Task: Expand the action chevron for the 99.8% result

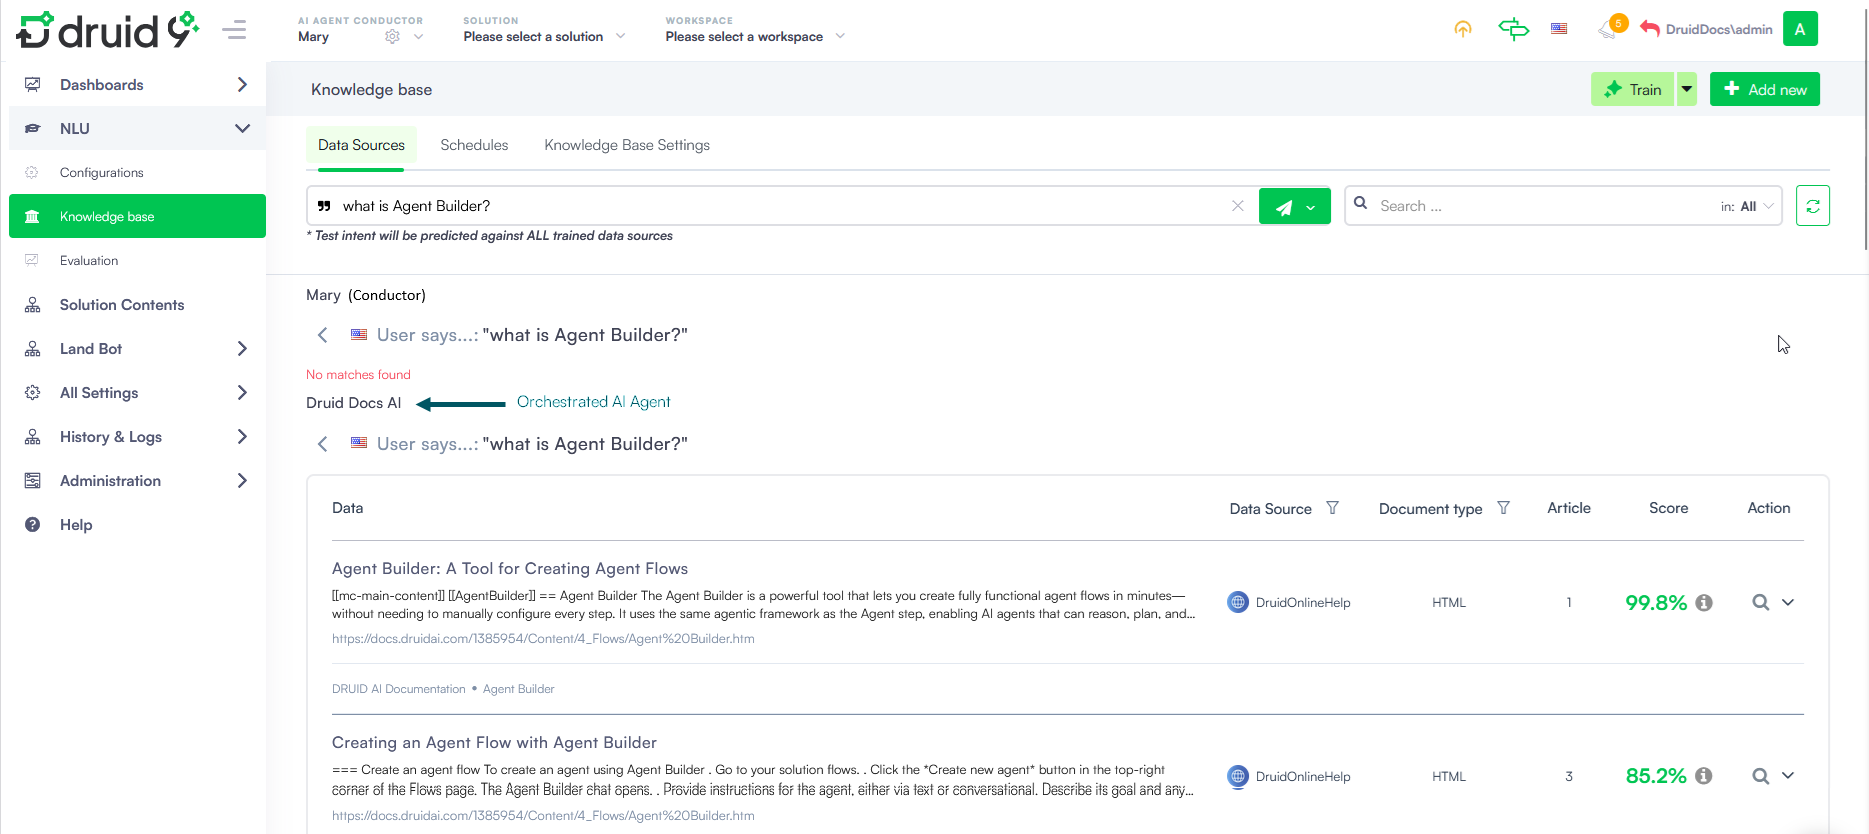Action: point(1788,602)
